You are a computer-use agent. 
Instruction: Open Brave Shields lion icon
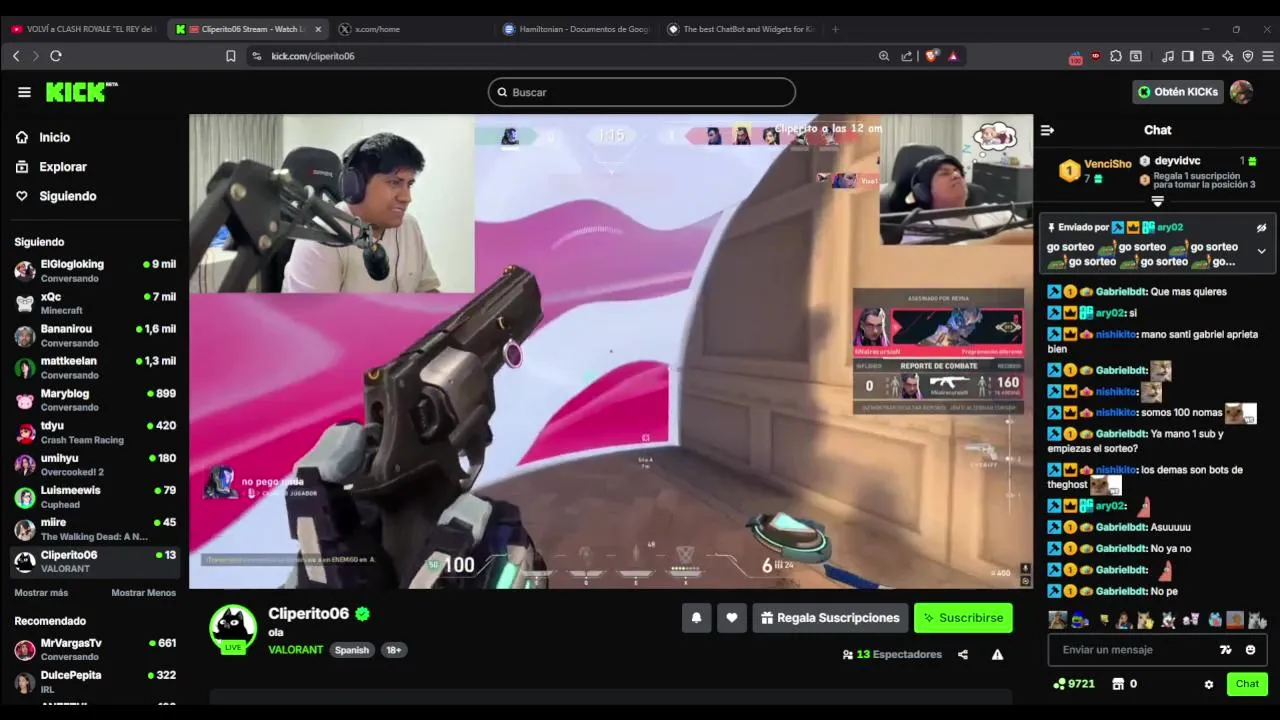point(932,56)
